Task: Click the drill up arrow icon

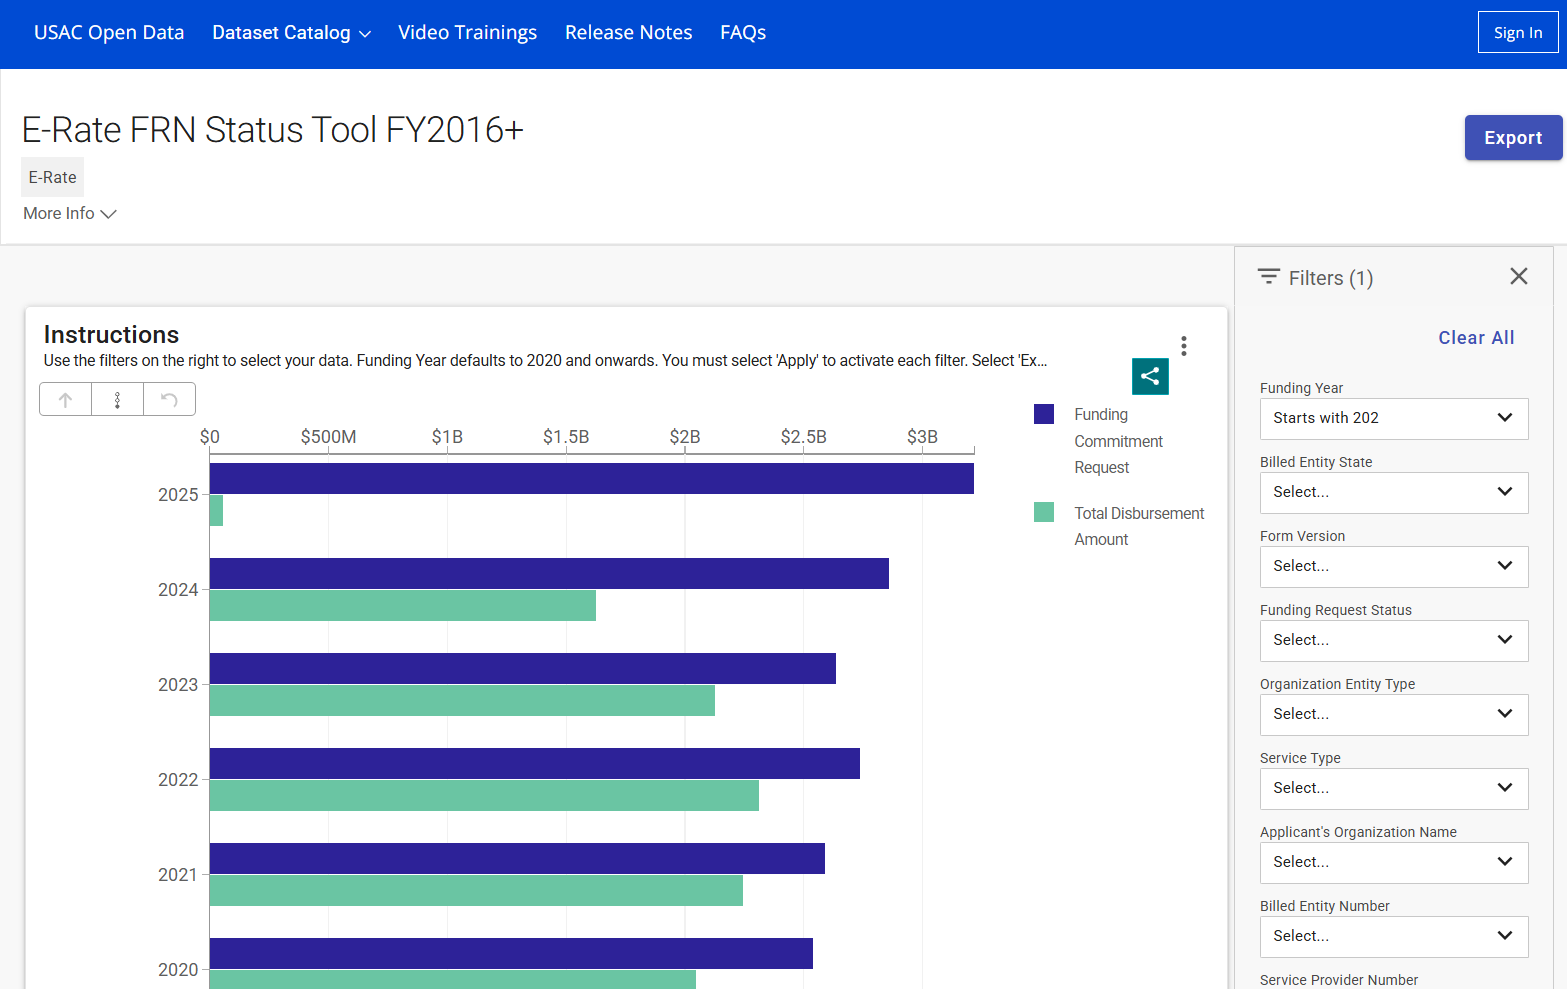Action: click(66, 400)
